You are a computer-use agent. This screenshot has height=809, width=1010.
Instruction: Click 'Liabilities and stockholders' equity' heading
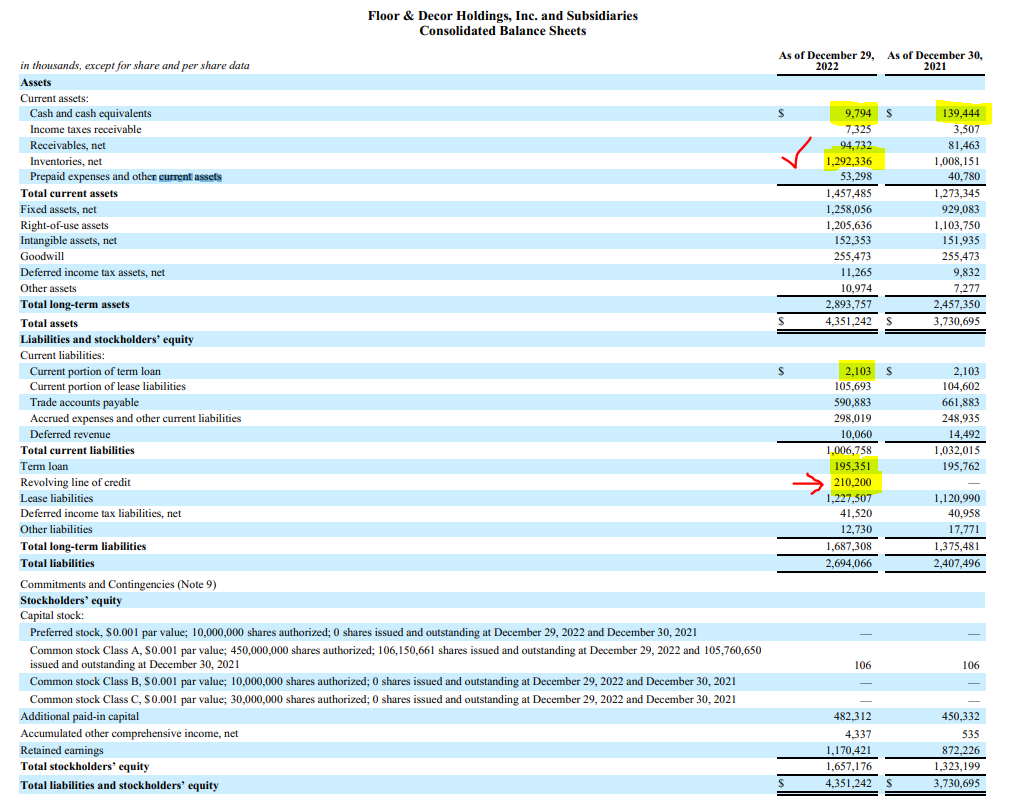tap(107, 339)
